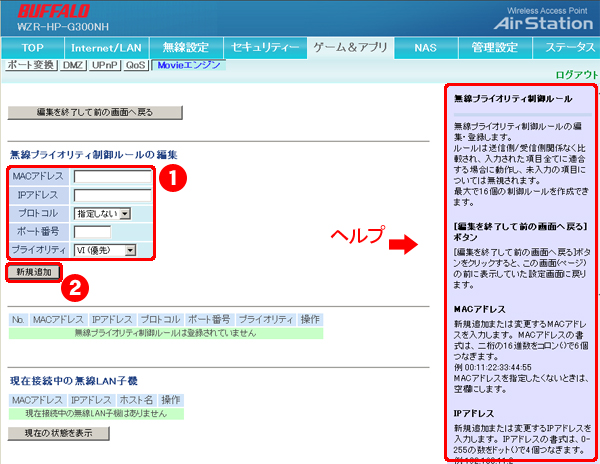This screenshot has height=464, width=600.
Task: Click the プロトコル column header in rules table
Action: tap(160, 319)
